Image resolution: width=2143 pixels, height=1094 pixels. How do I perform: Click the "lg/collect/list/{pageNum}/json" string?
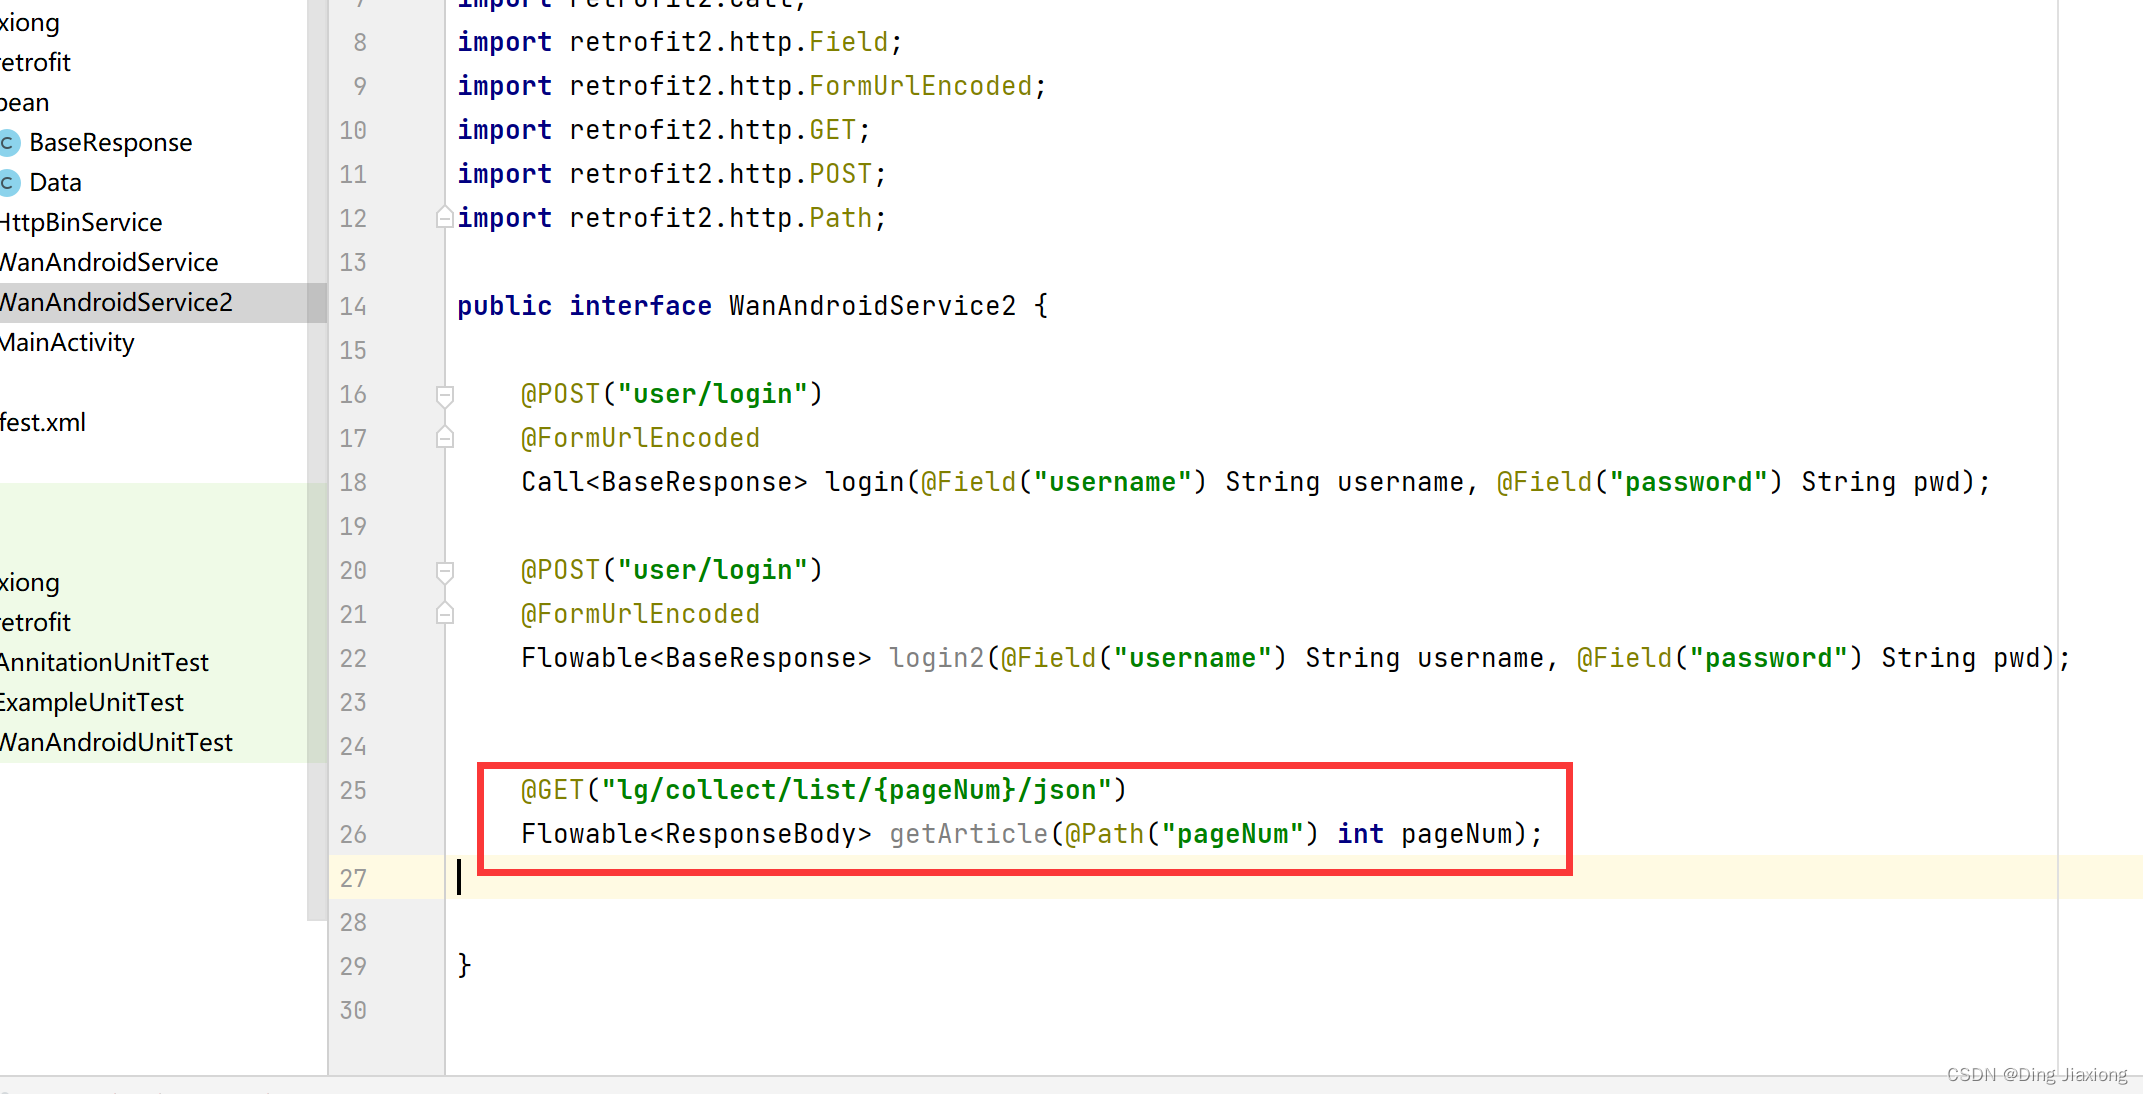point(857,790)
